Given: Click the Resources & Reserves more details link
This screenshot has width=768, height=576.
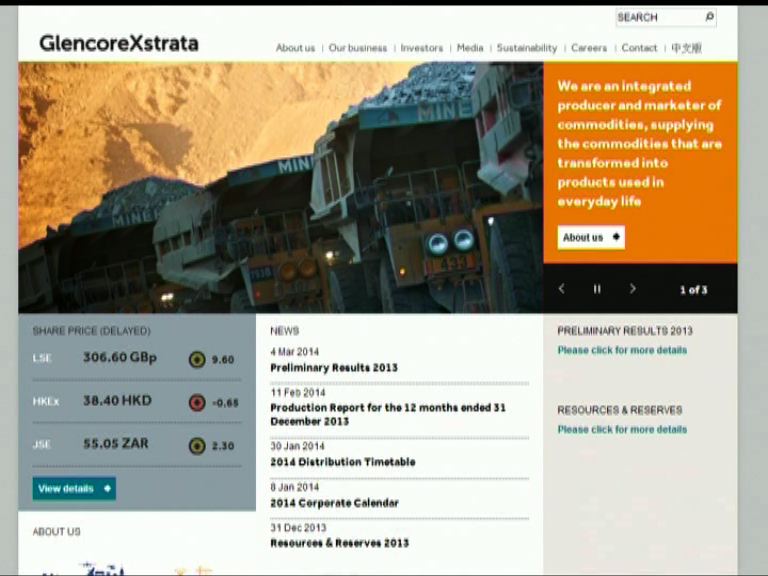Looking at the screenshot, I should pyautogui.click(x=621, y=429).
